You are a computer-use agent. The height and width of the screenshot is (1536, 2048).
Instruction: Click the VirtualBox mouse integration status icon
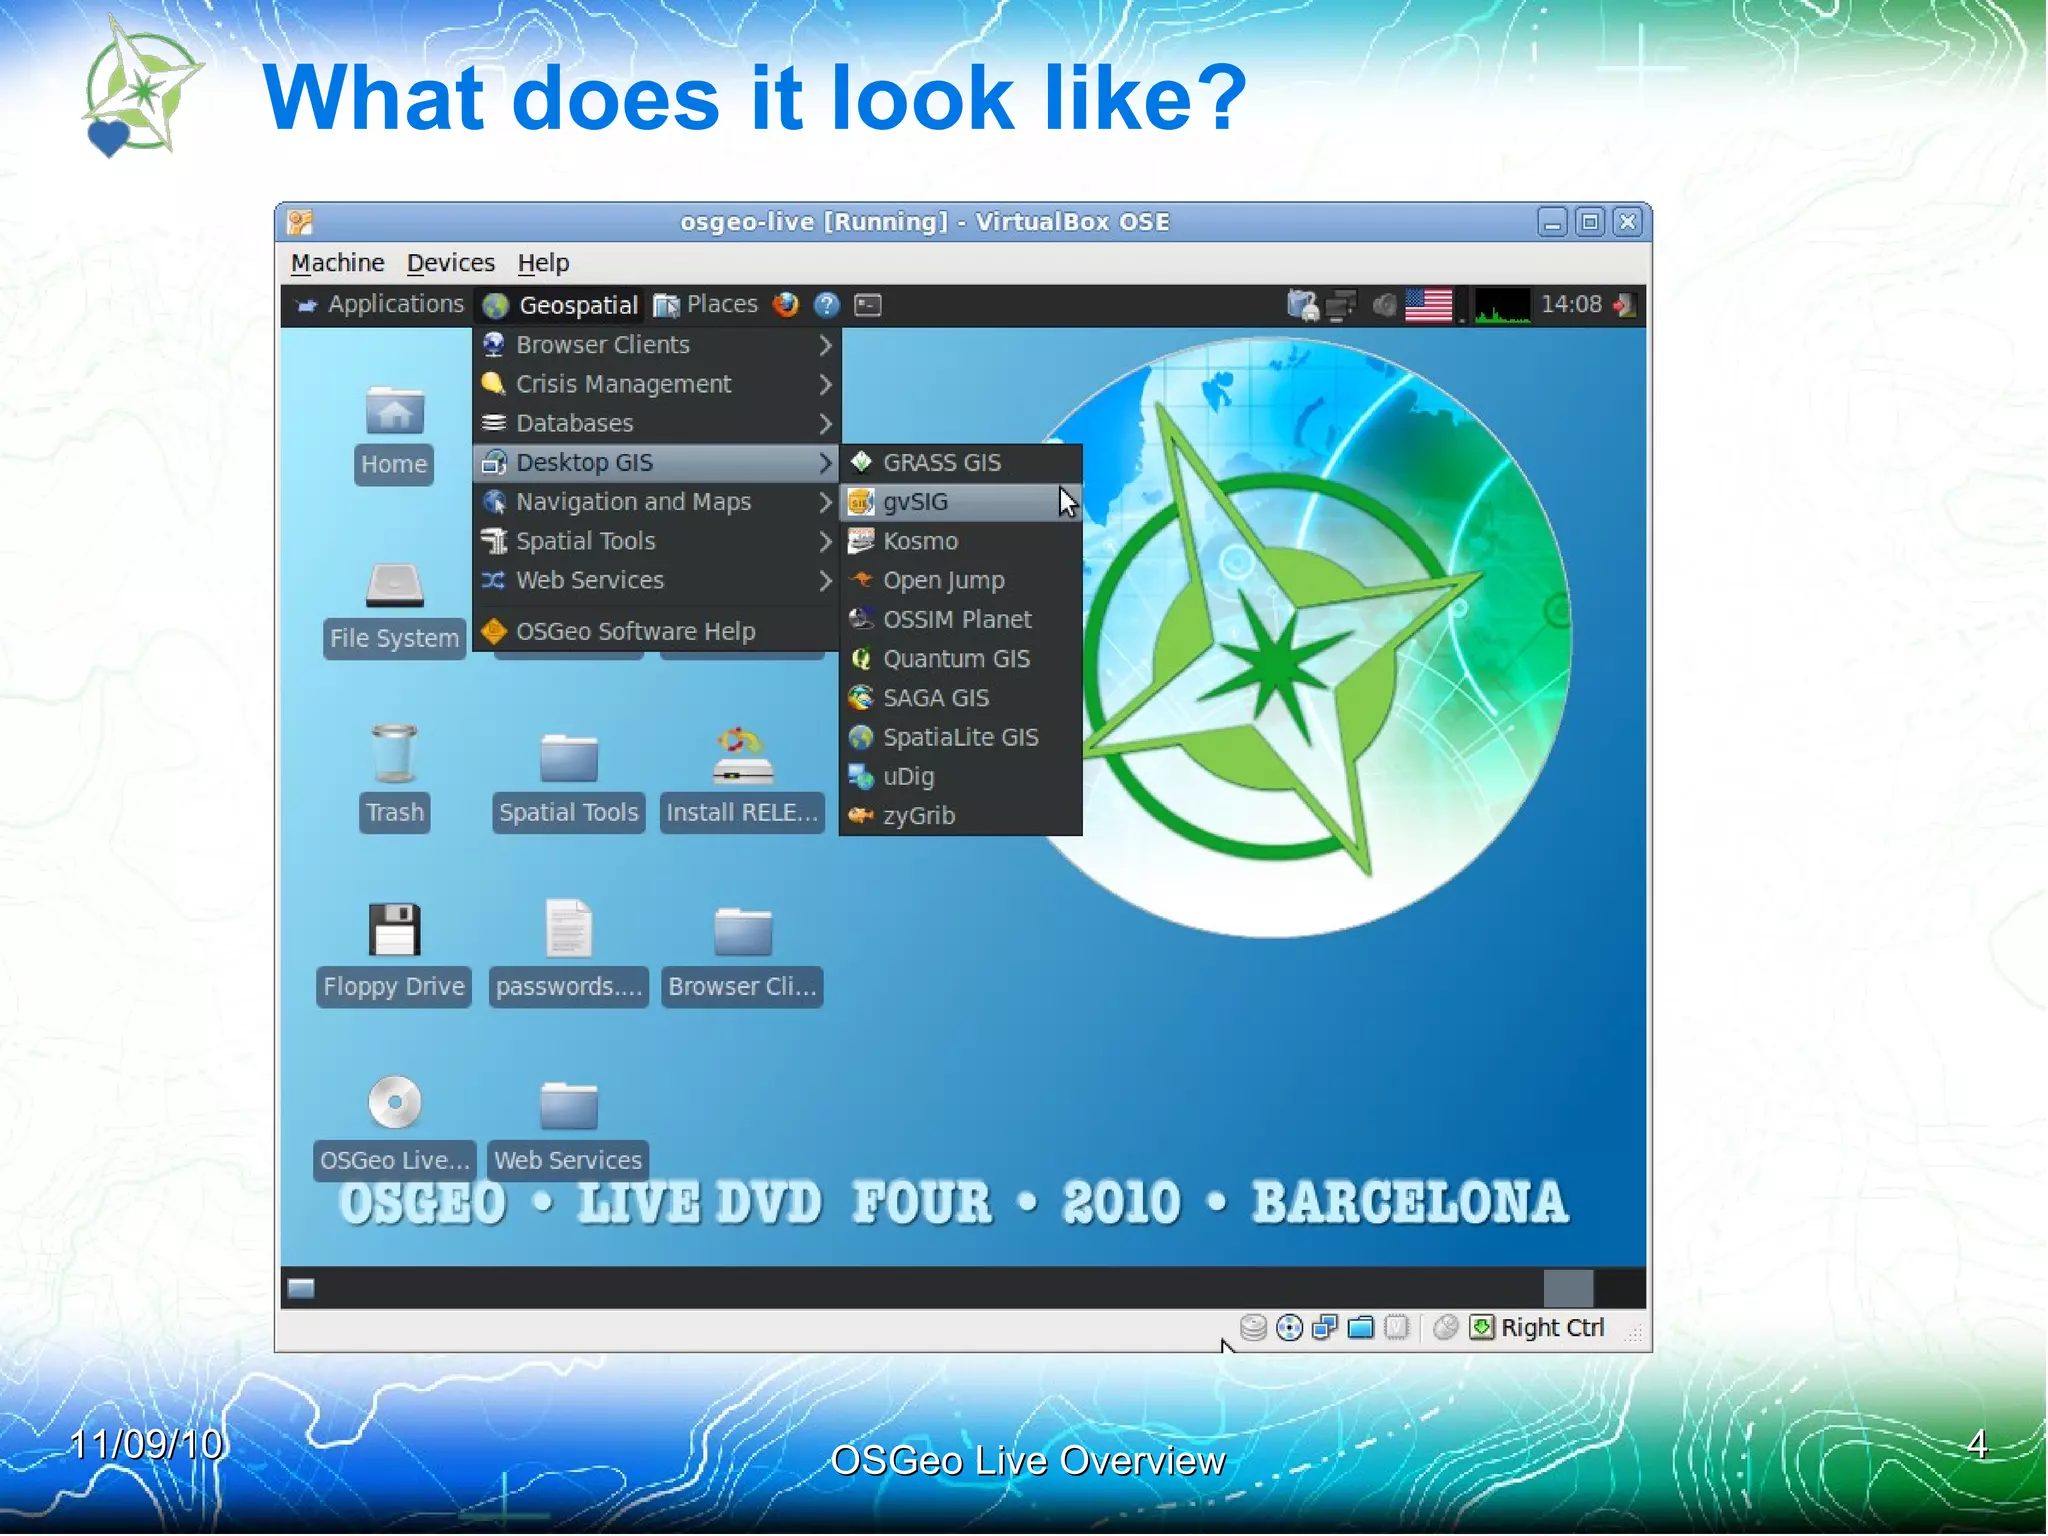pos(1445,1327)
